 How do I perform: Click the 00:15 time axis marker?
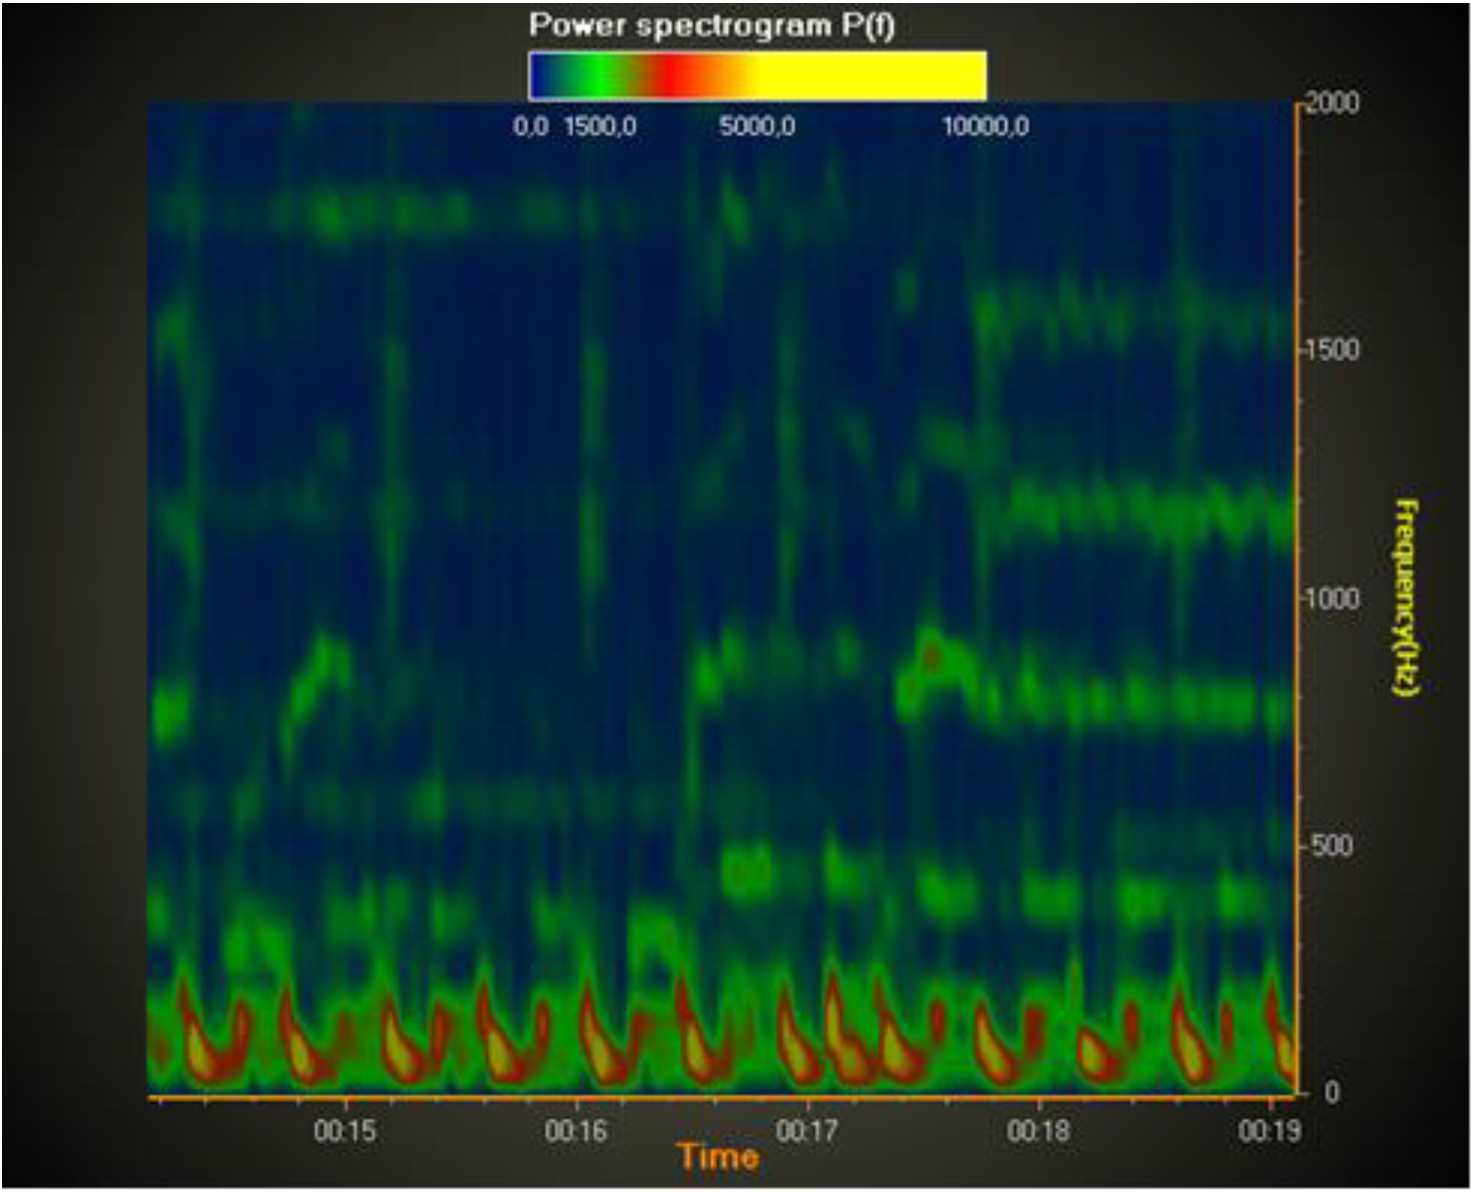coord(345,1131)
